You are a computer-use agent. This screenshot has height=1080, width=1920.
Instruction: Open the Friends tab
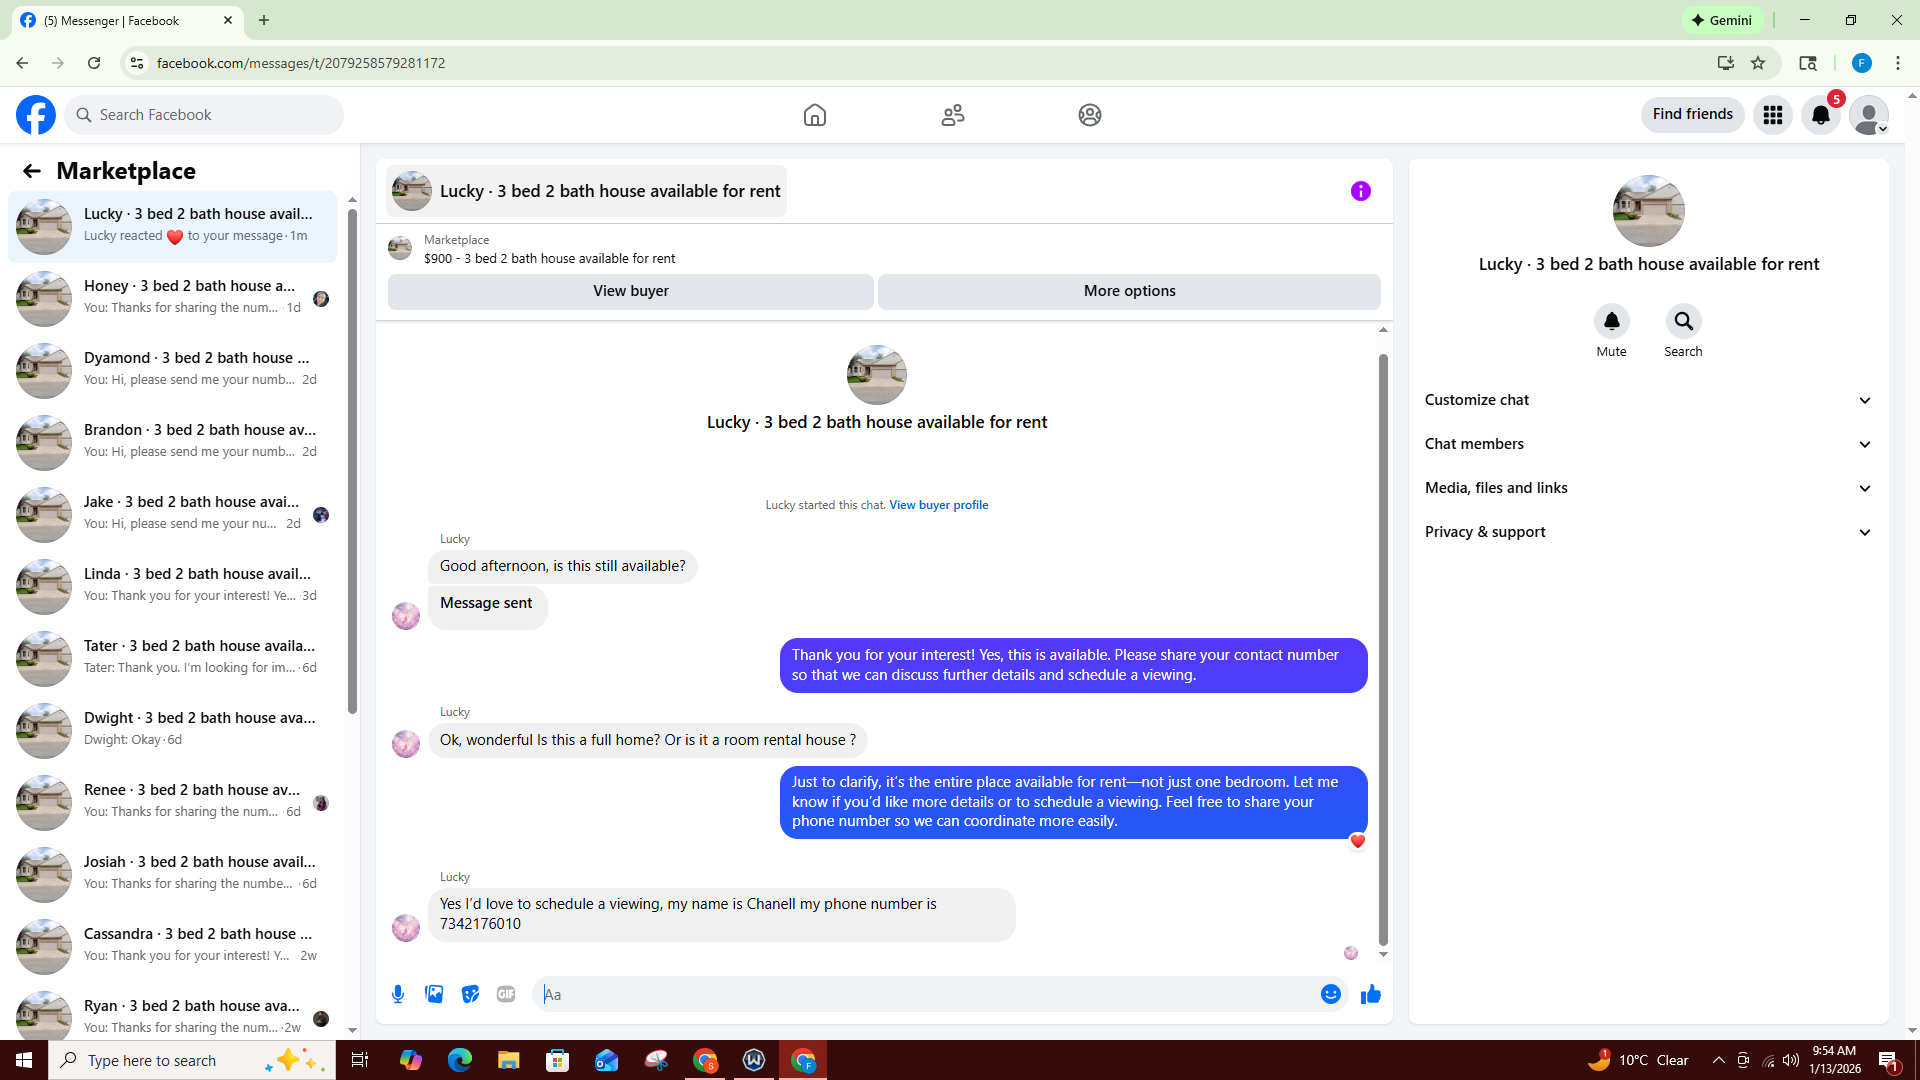coord(952,115)
